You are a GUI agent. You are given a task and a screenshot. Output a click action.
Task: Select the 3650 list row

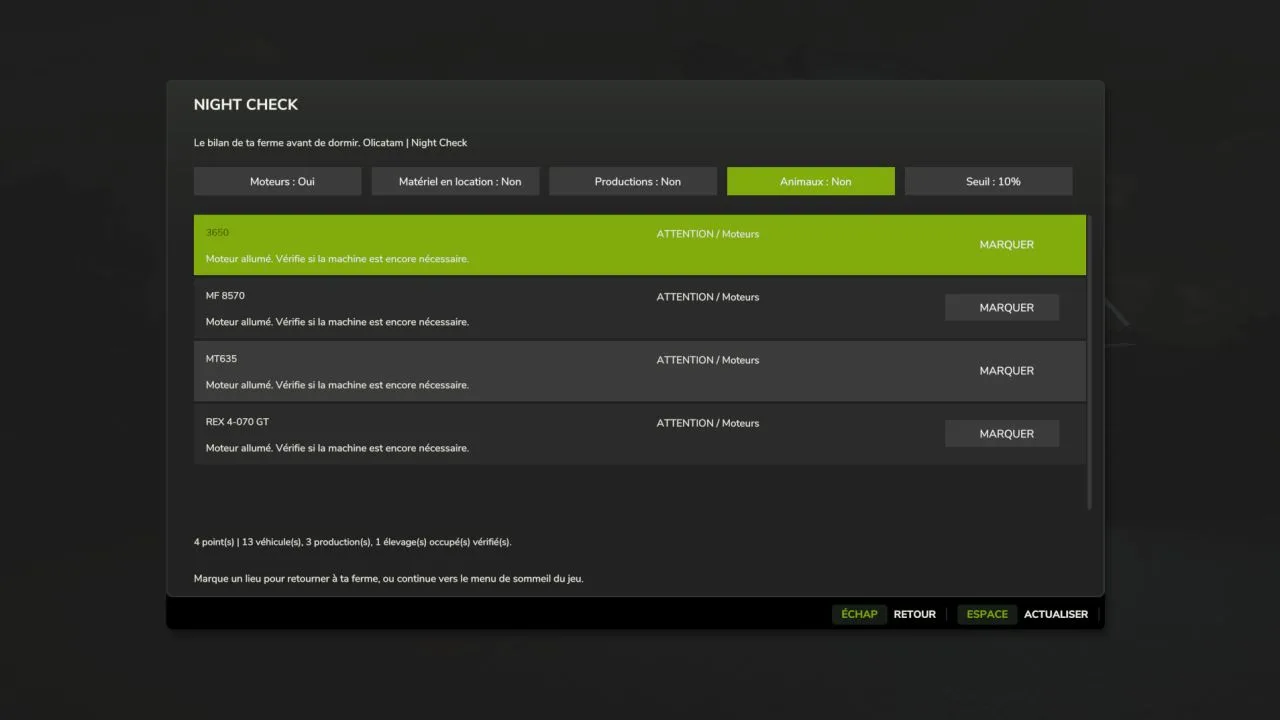640,245
